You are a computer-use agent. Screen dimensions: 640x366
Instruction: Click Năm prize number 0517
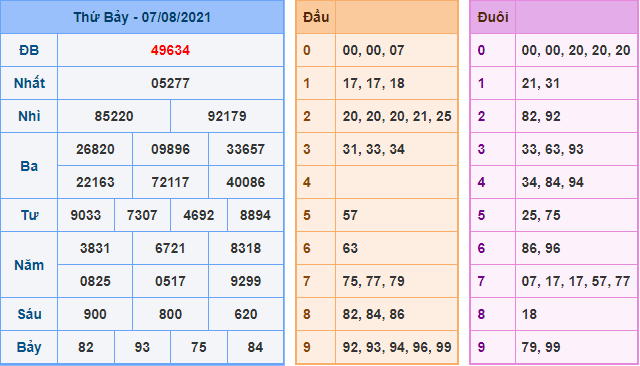pos(170,282)
